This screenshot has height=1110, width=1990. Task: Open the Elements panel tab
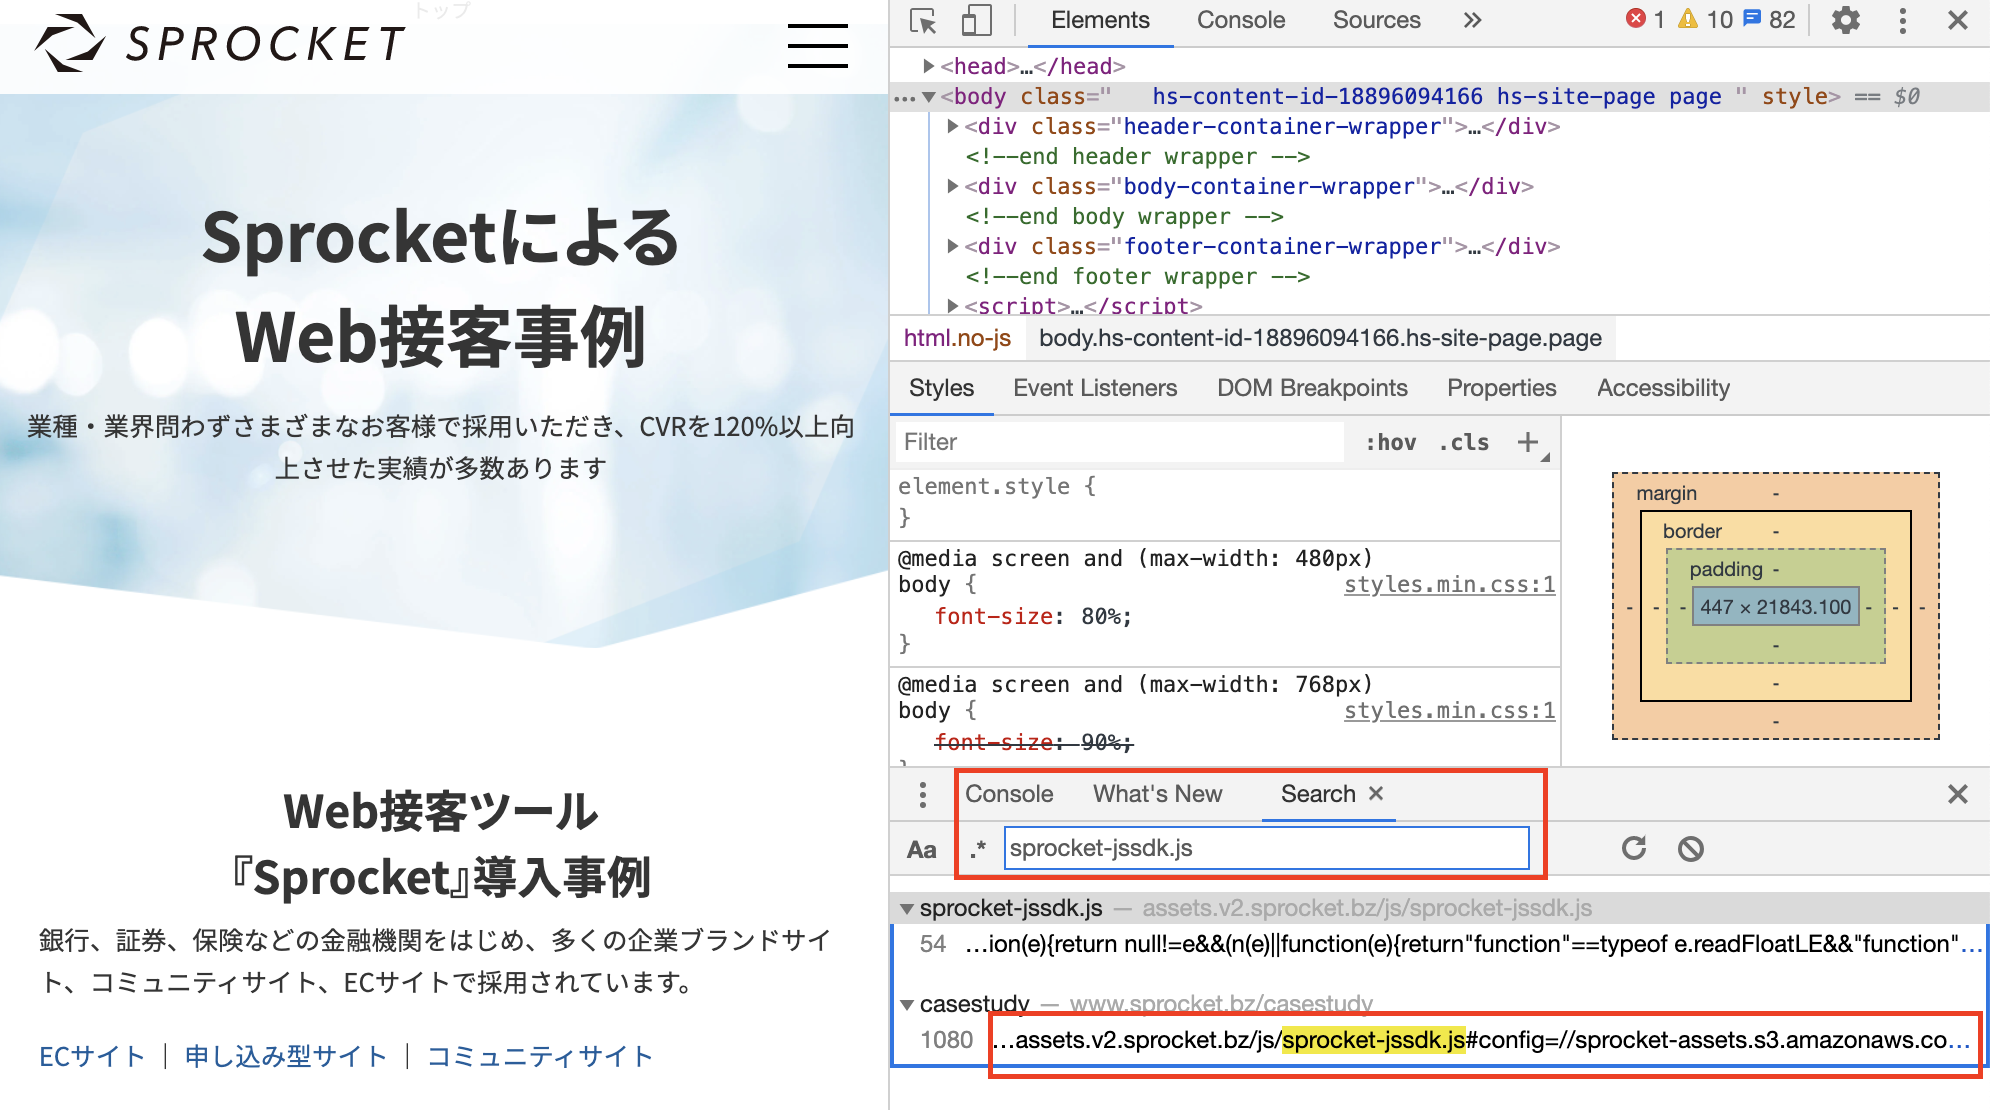pos(1100,20)
